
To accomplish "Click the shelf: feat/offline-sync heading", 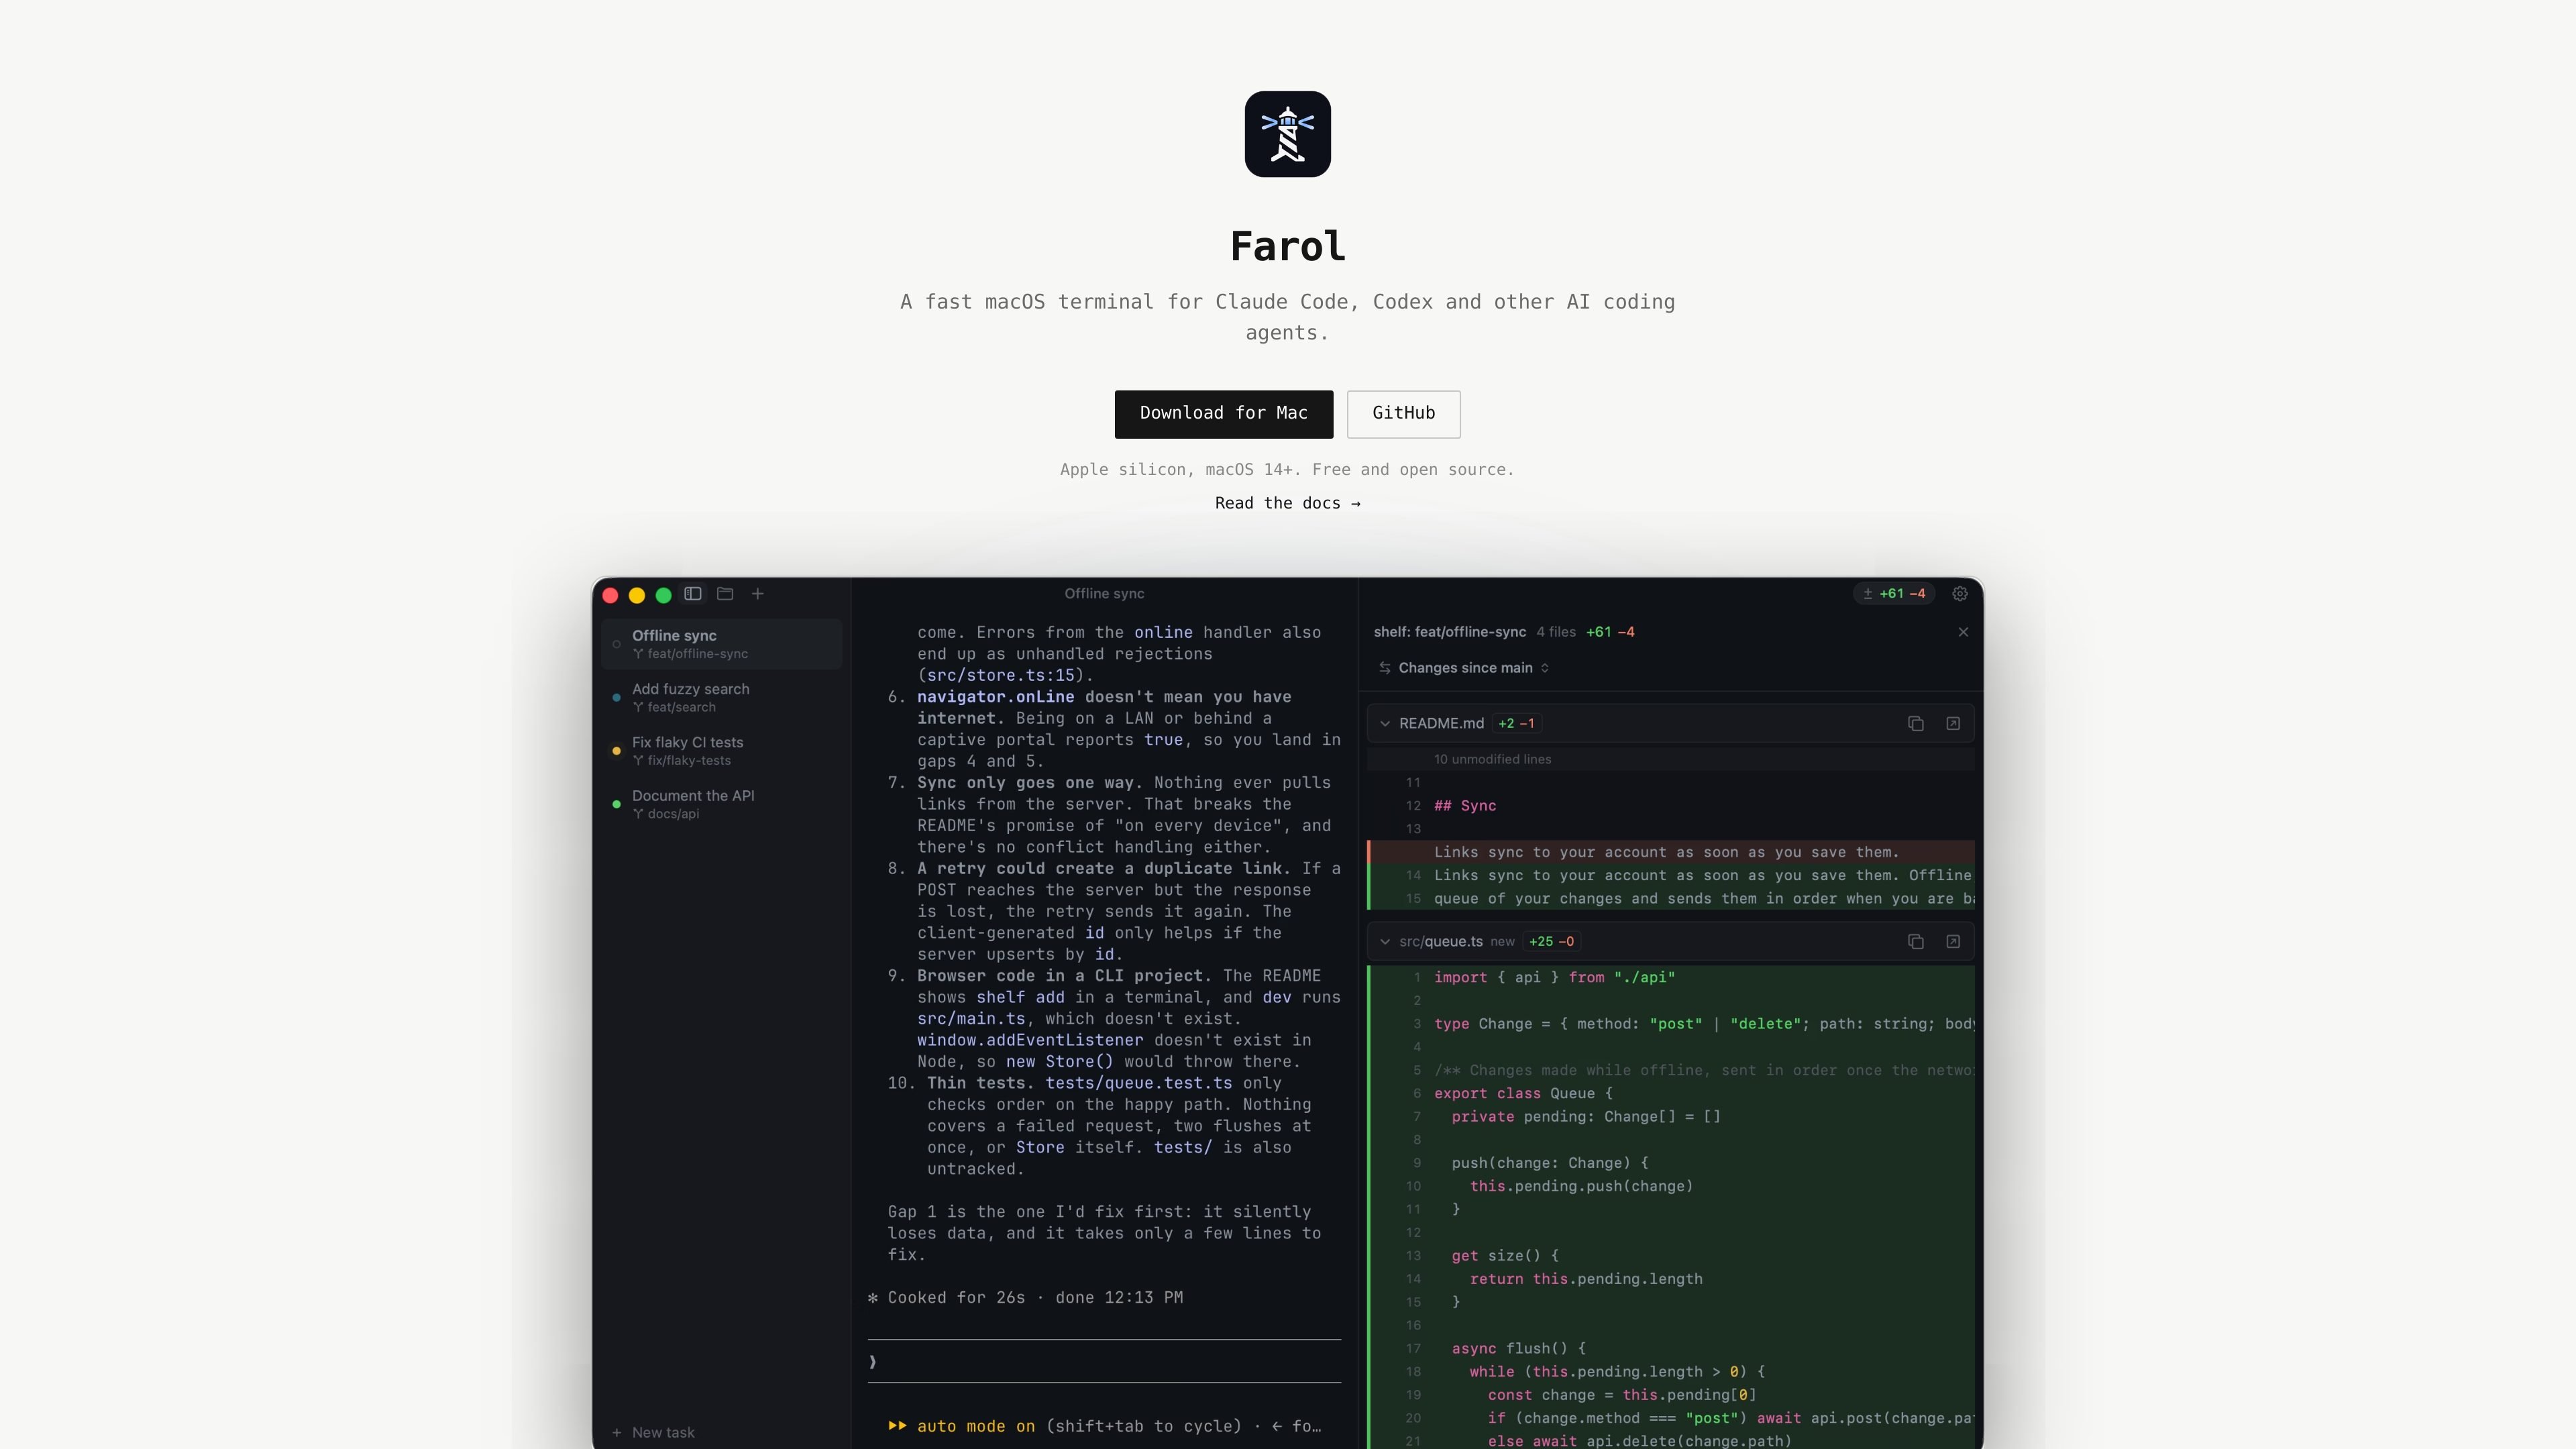I will [x=1449, y=632].
